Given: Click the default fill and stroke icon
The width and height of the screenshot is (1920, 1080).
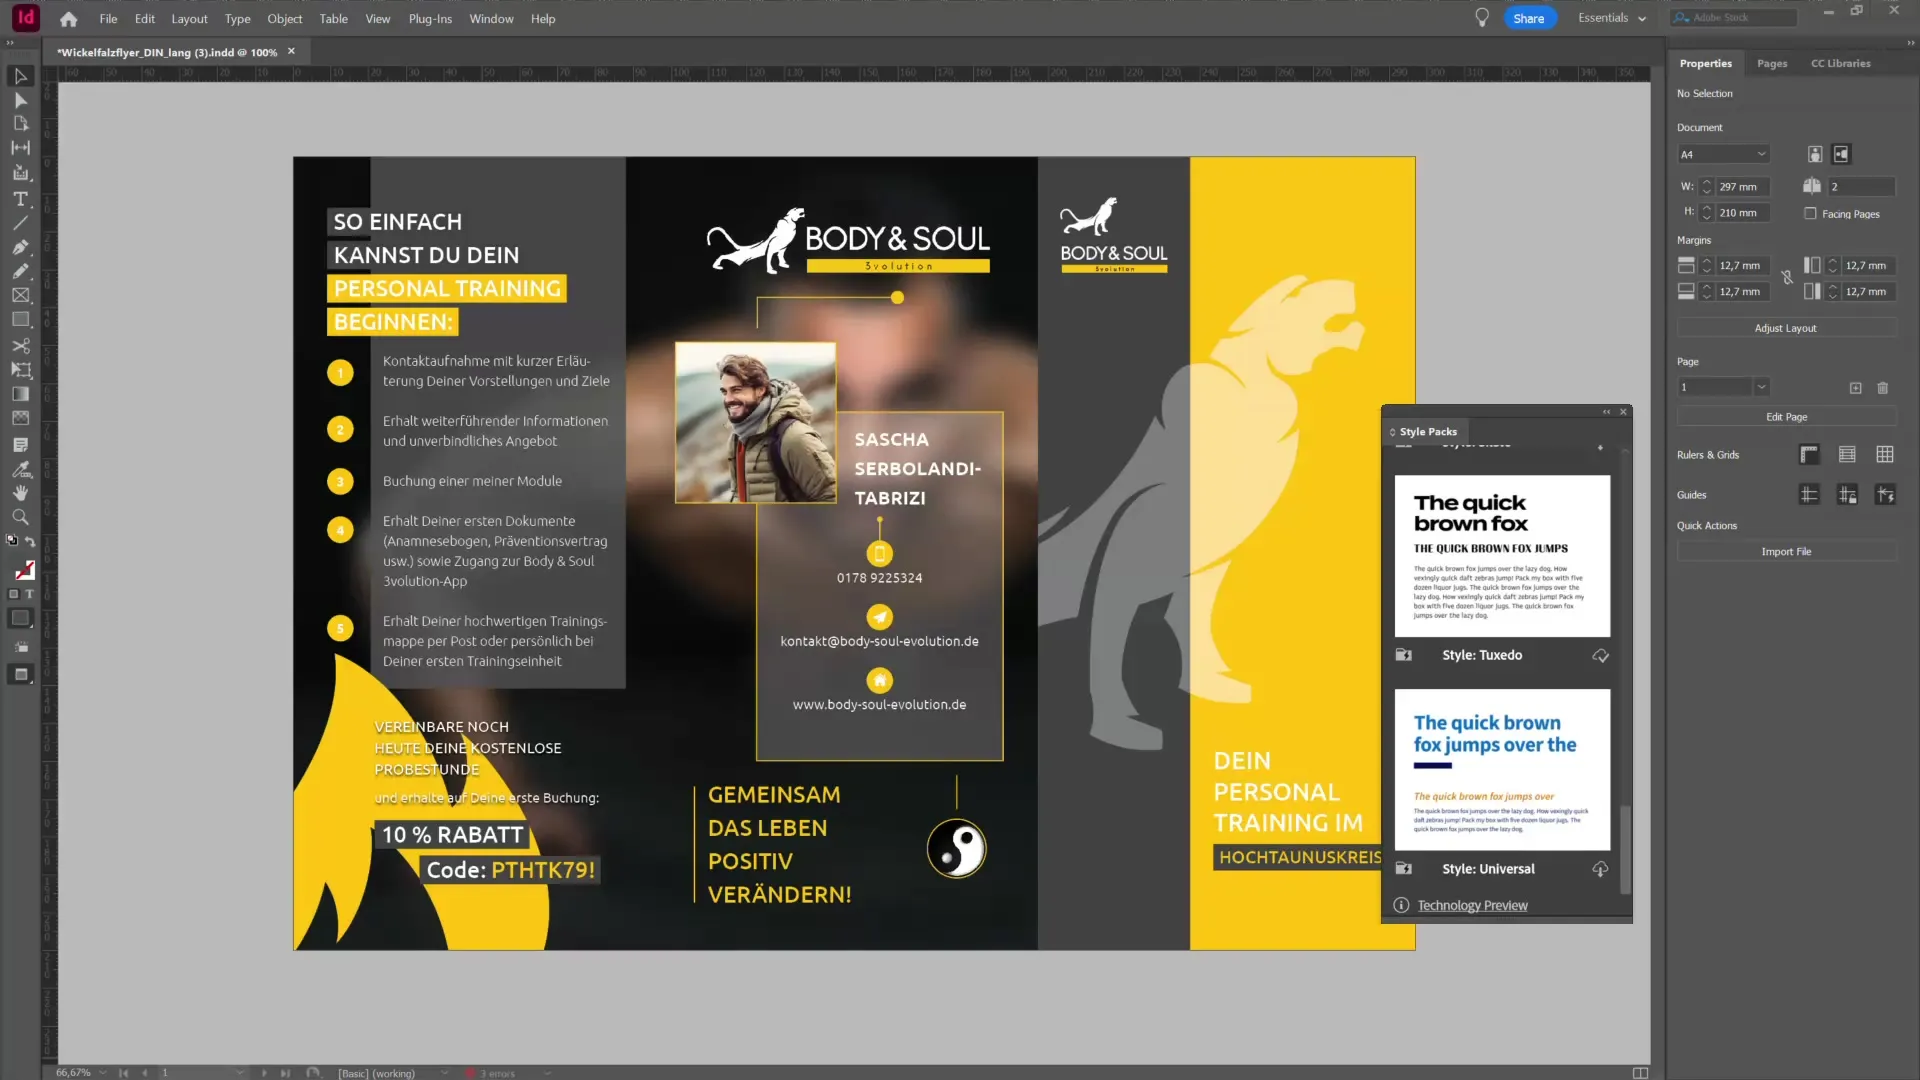Looking at the screenshot, I should (12, 541).
